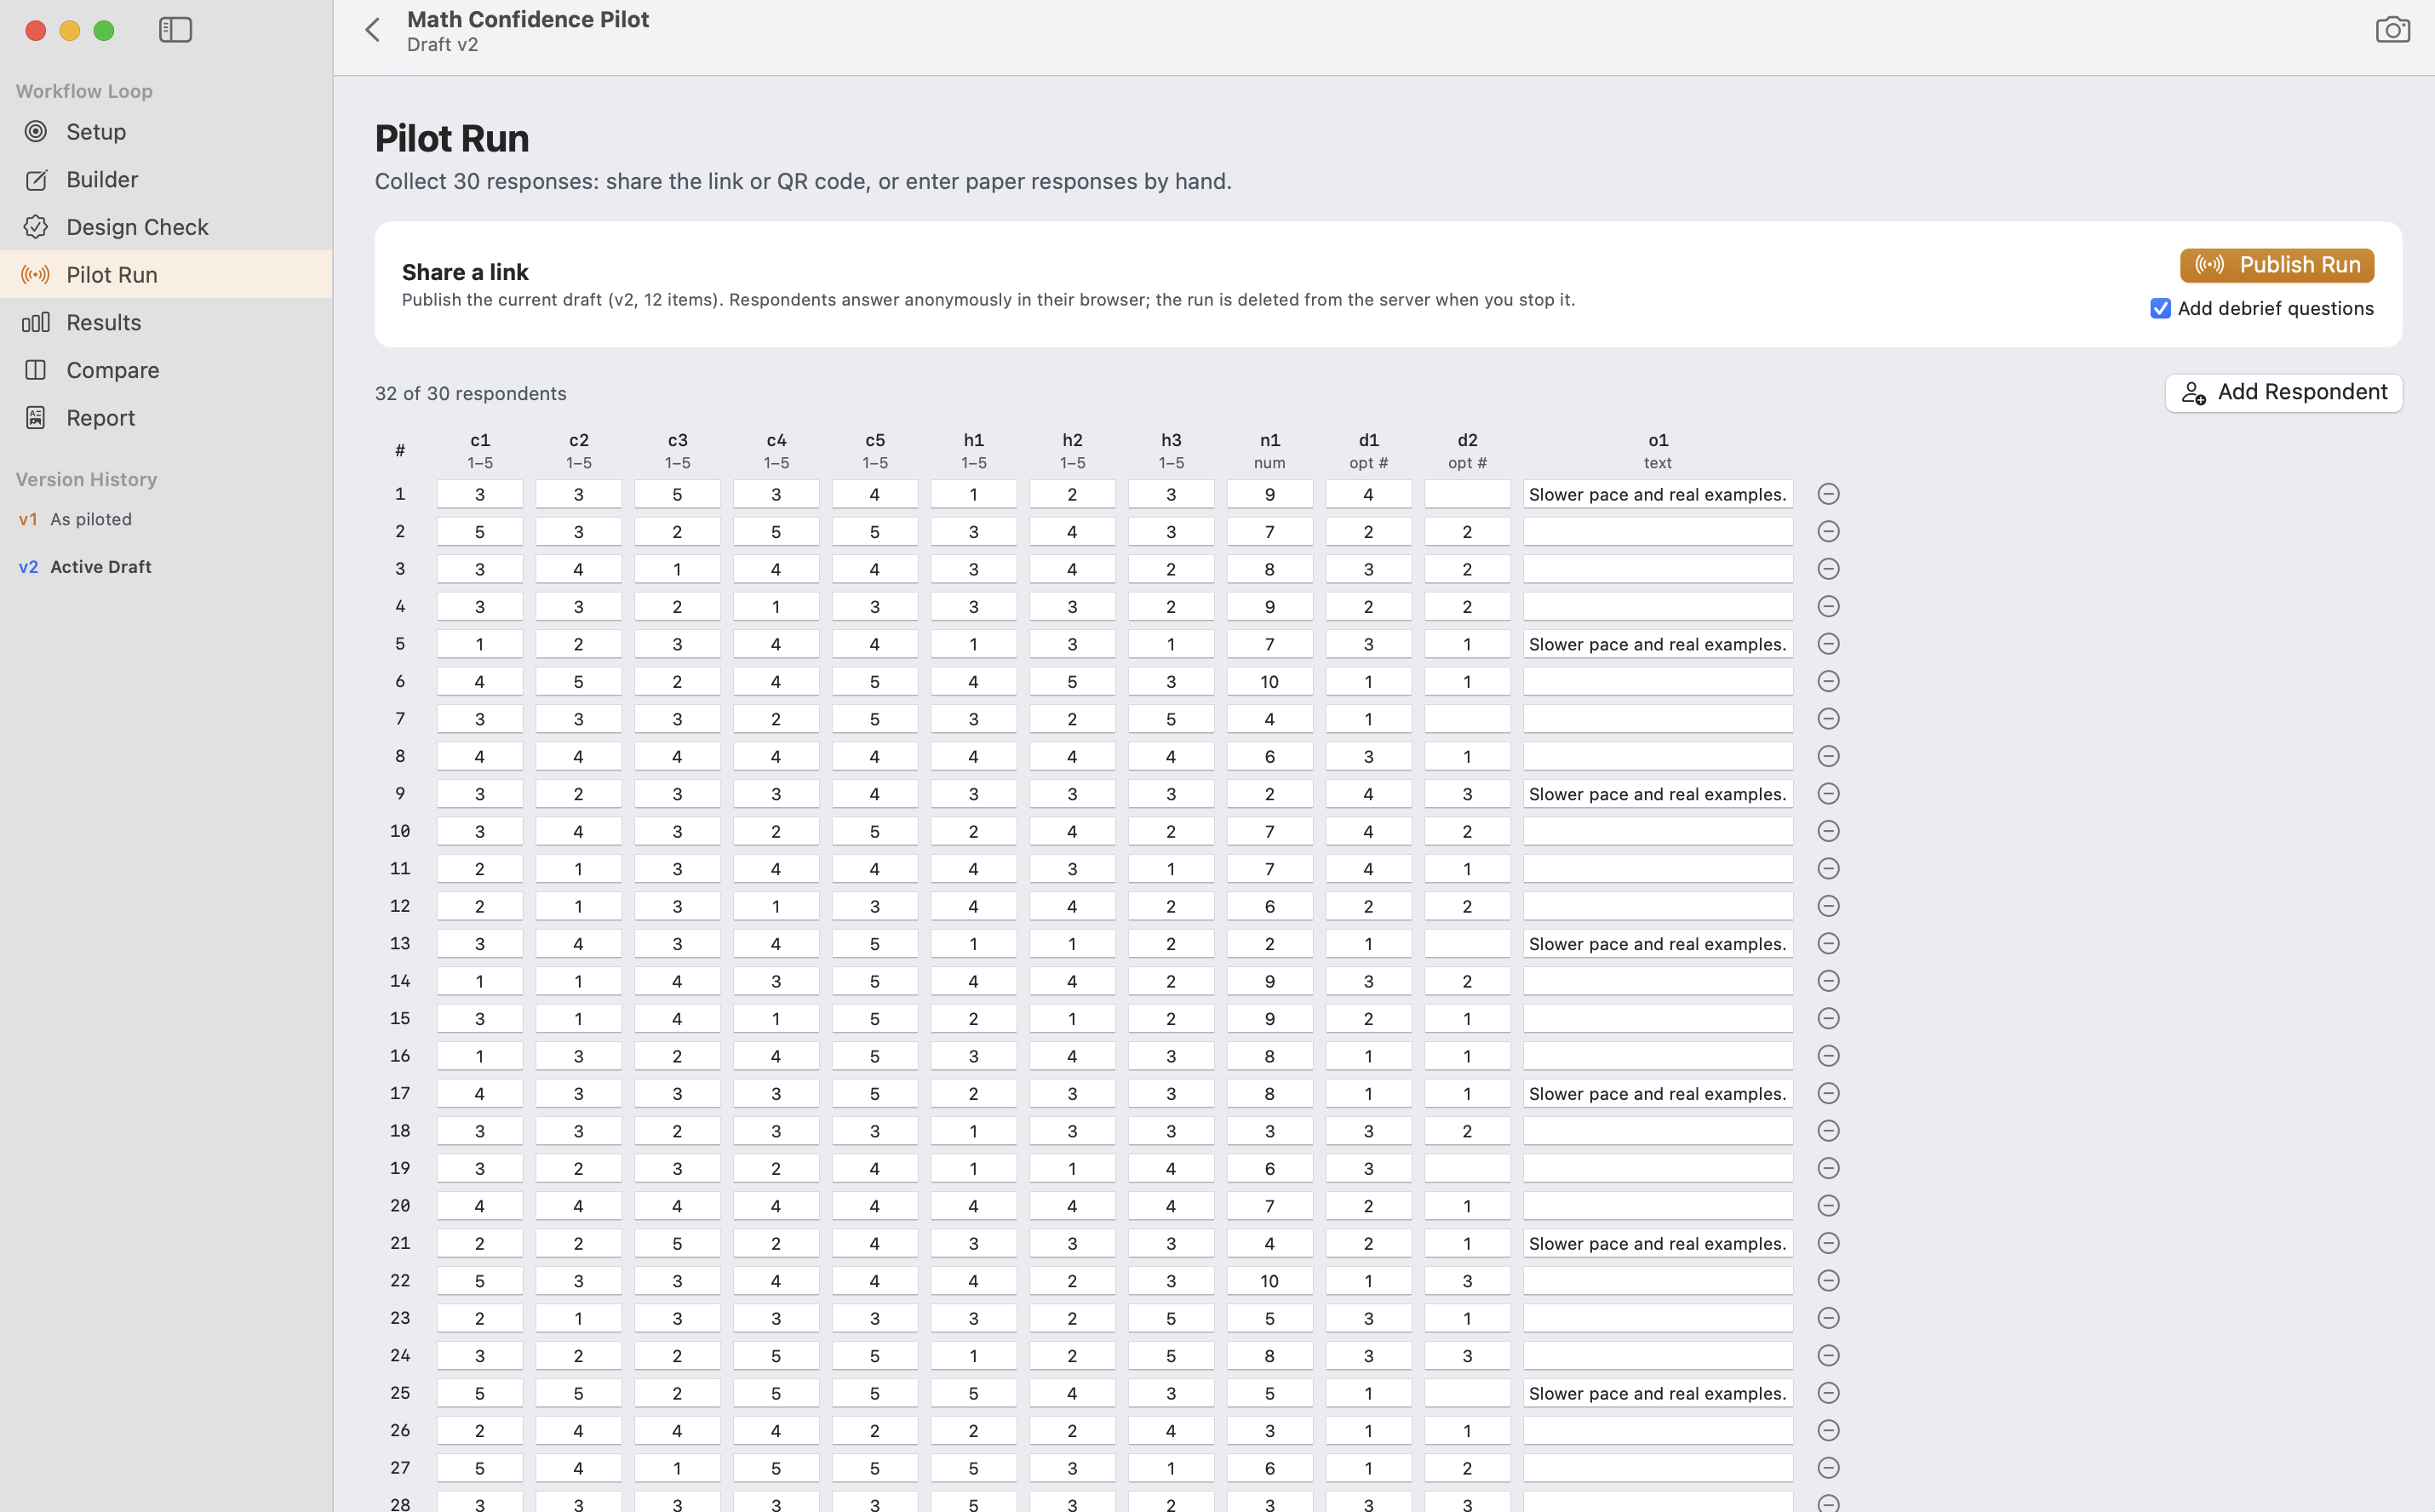Toggle the sidebar panel icon
Screen dimensions: 2435x1512
coord(175,30)
